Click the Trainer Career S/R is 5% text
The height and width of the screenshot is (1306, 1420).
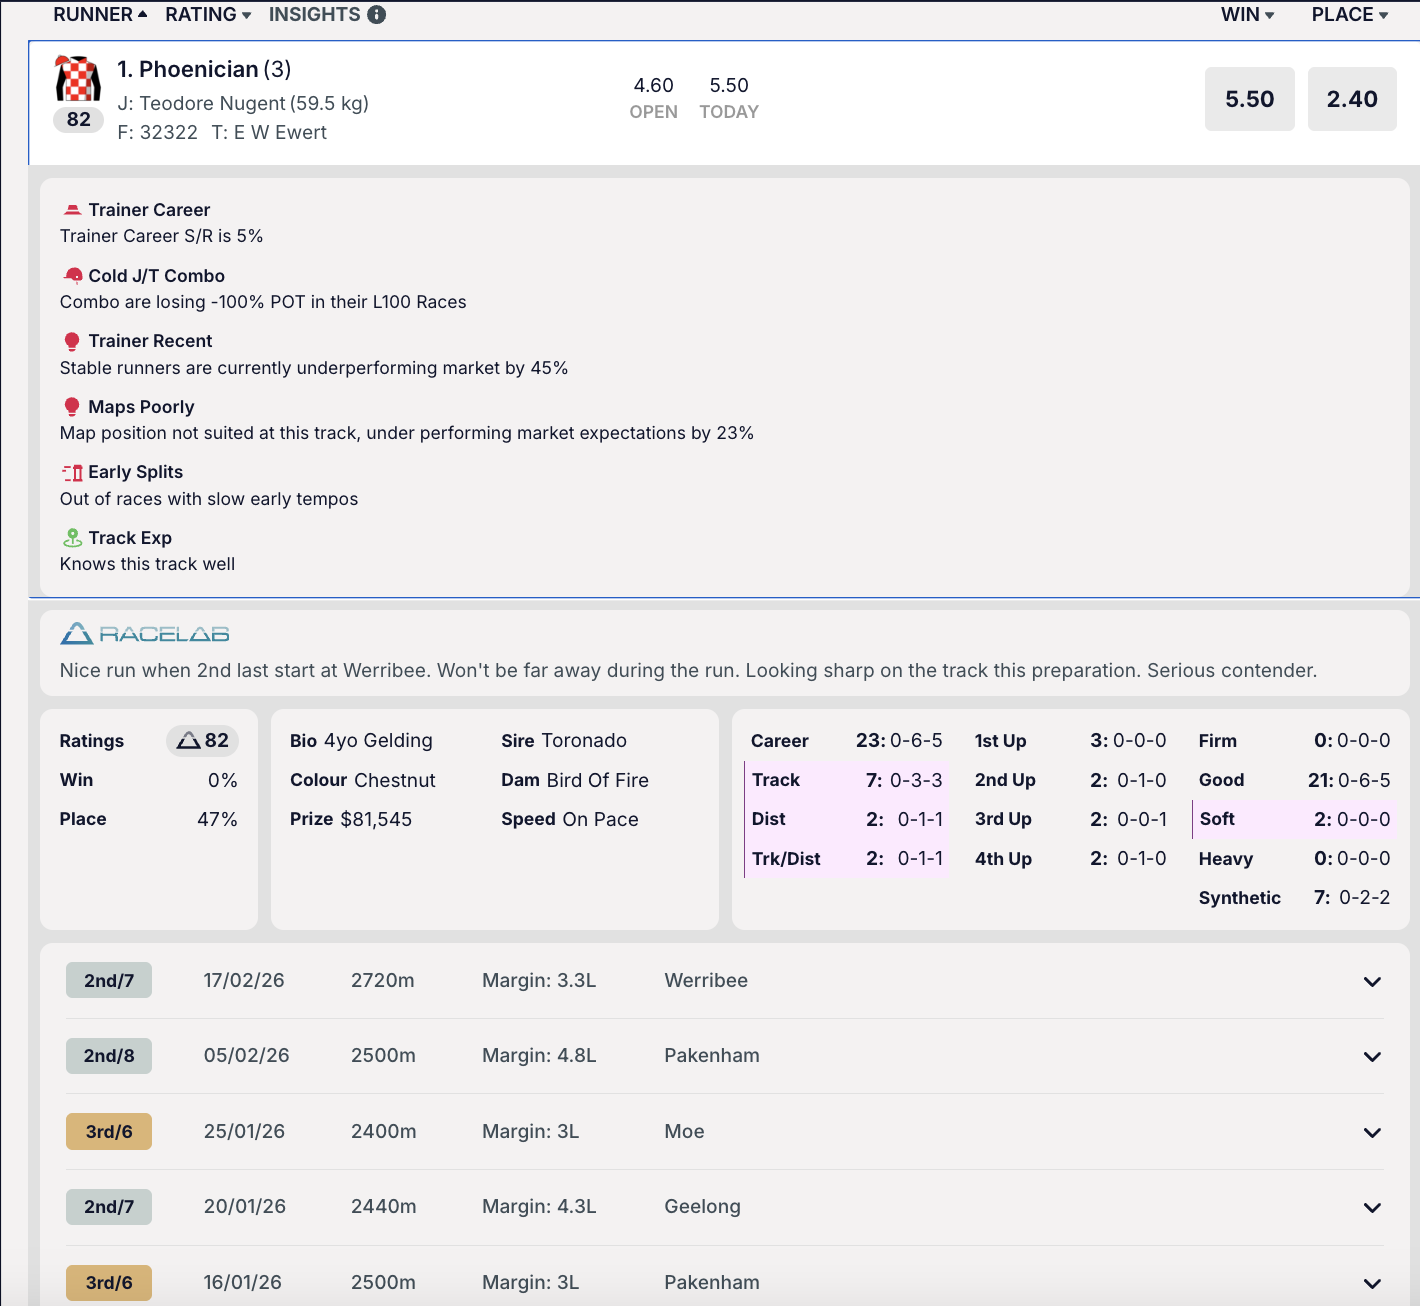(161, 236)
